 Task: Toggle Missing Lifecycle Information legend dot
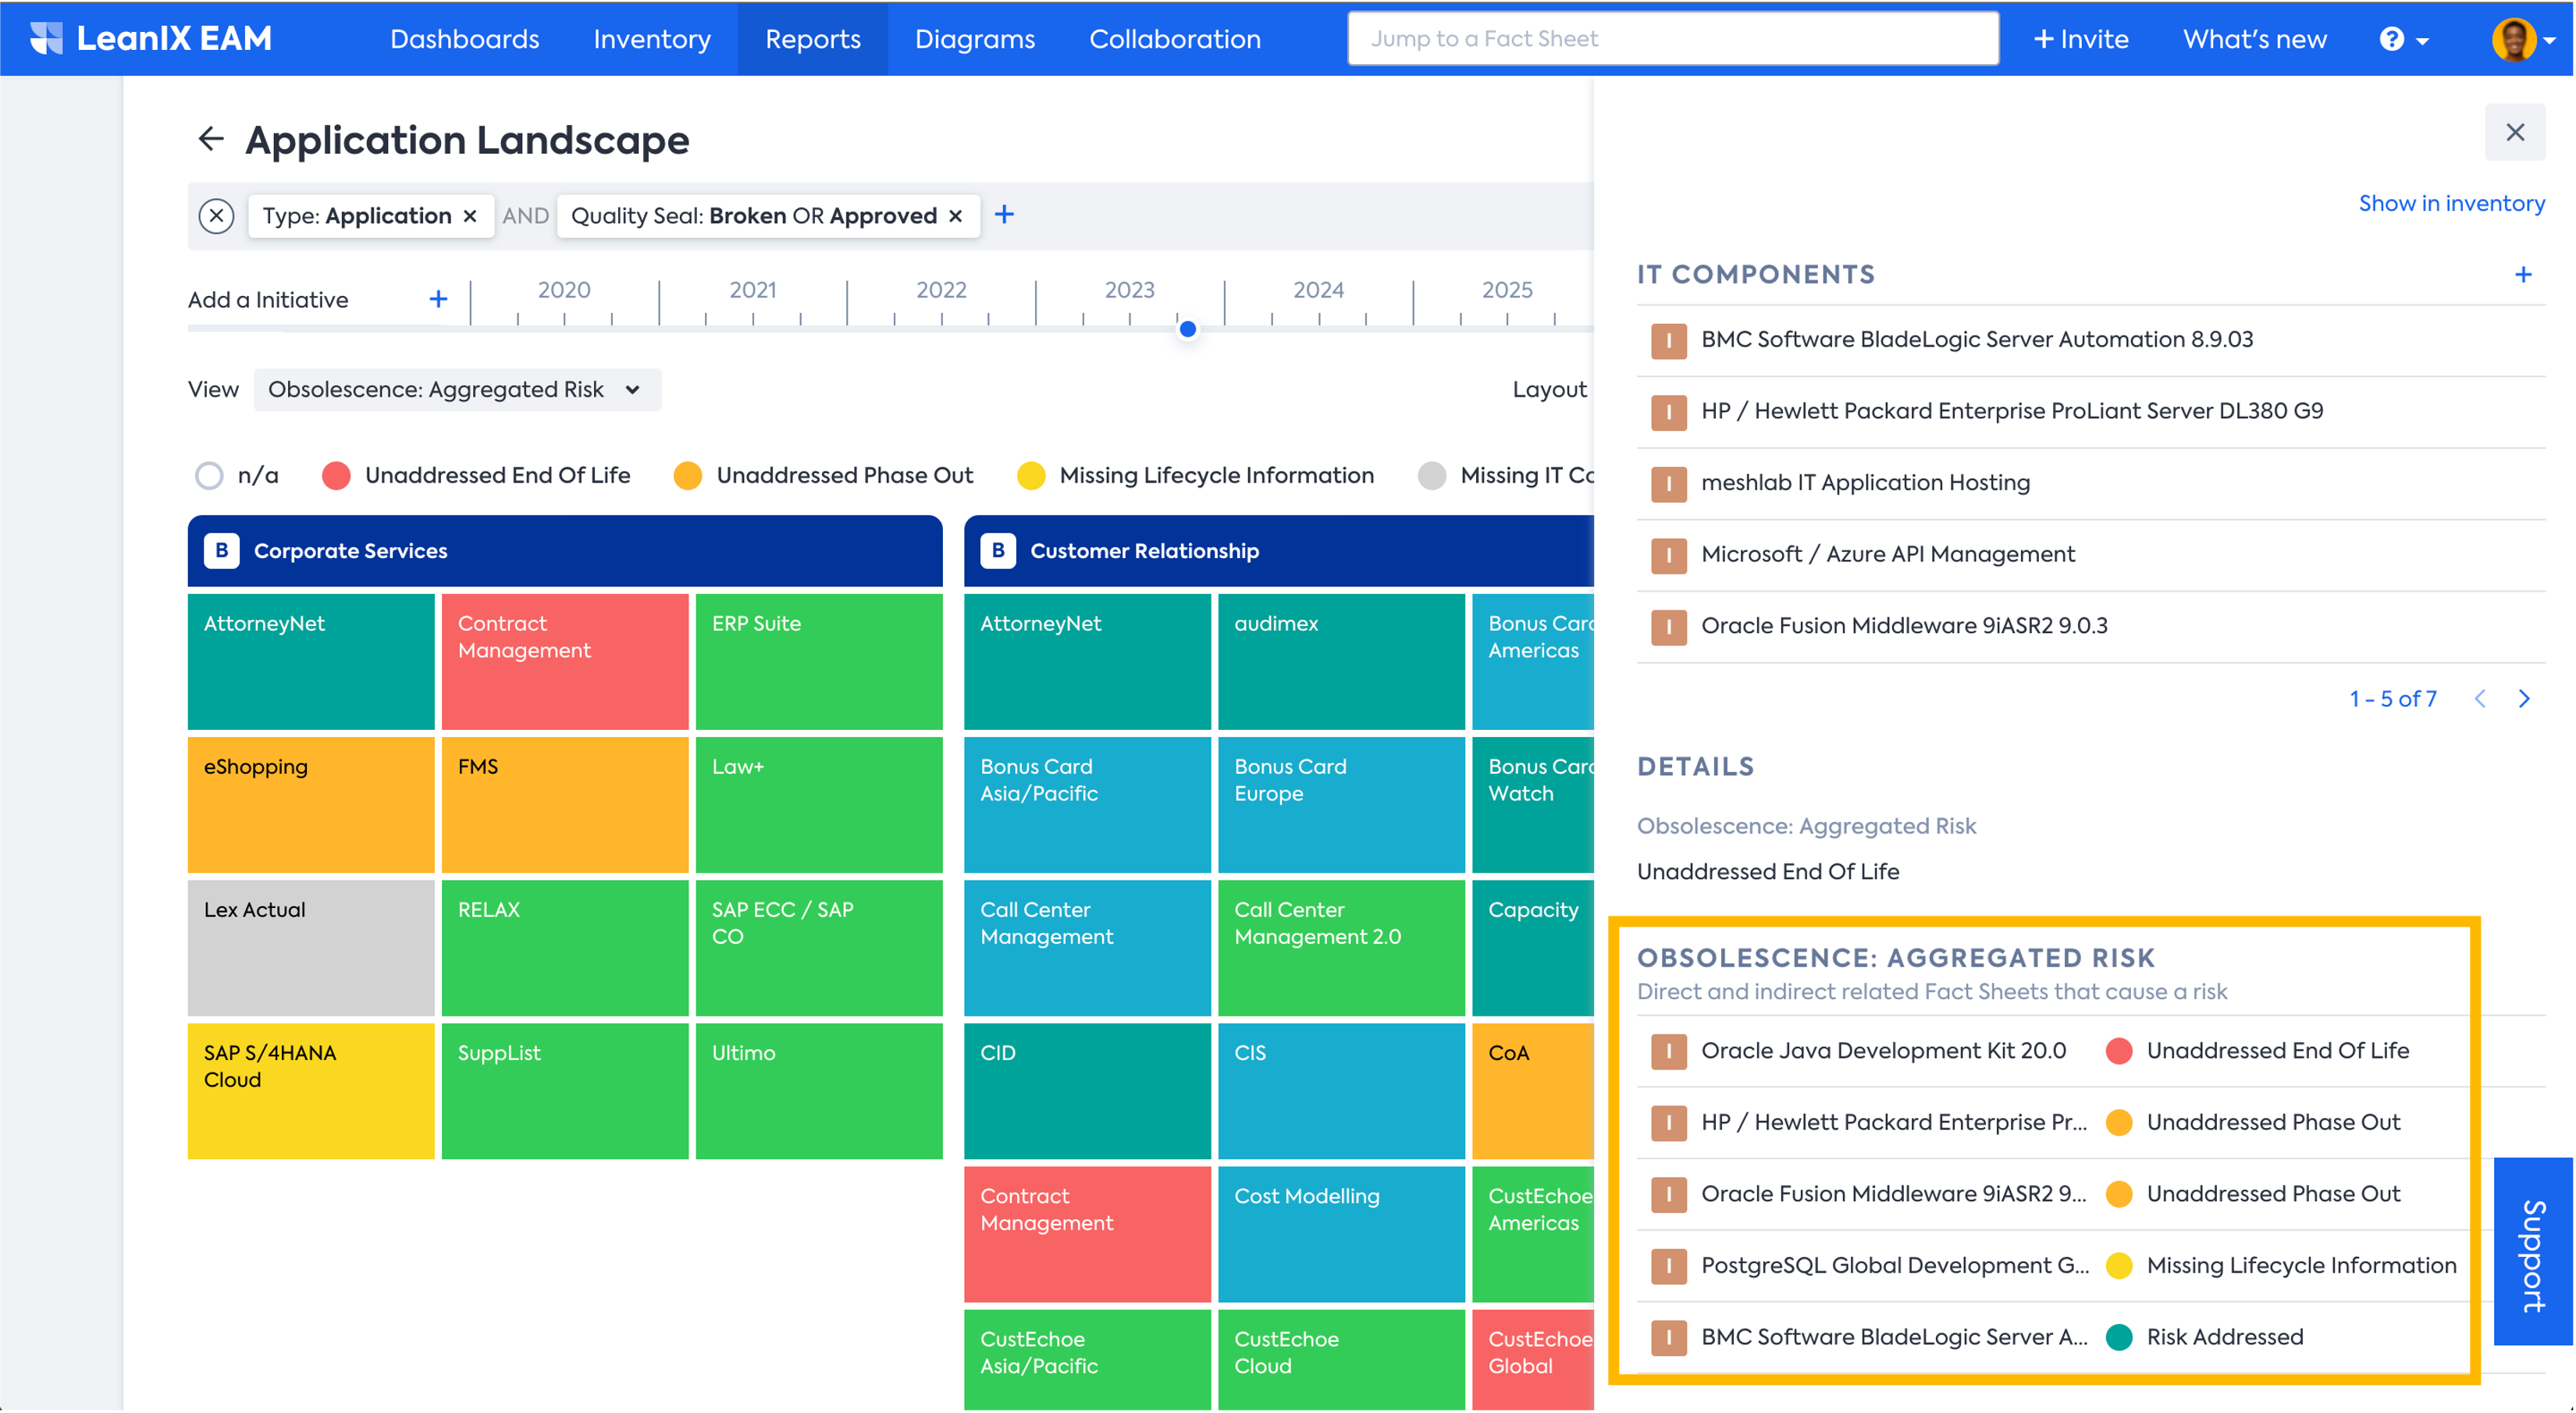[x=1030, y=475]
